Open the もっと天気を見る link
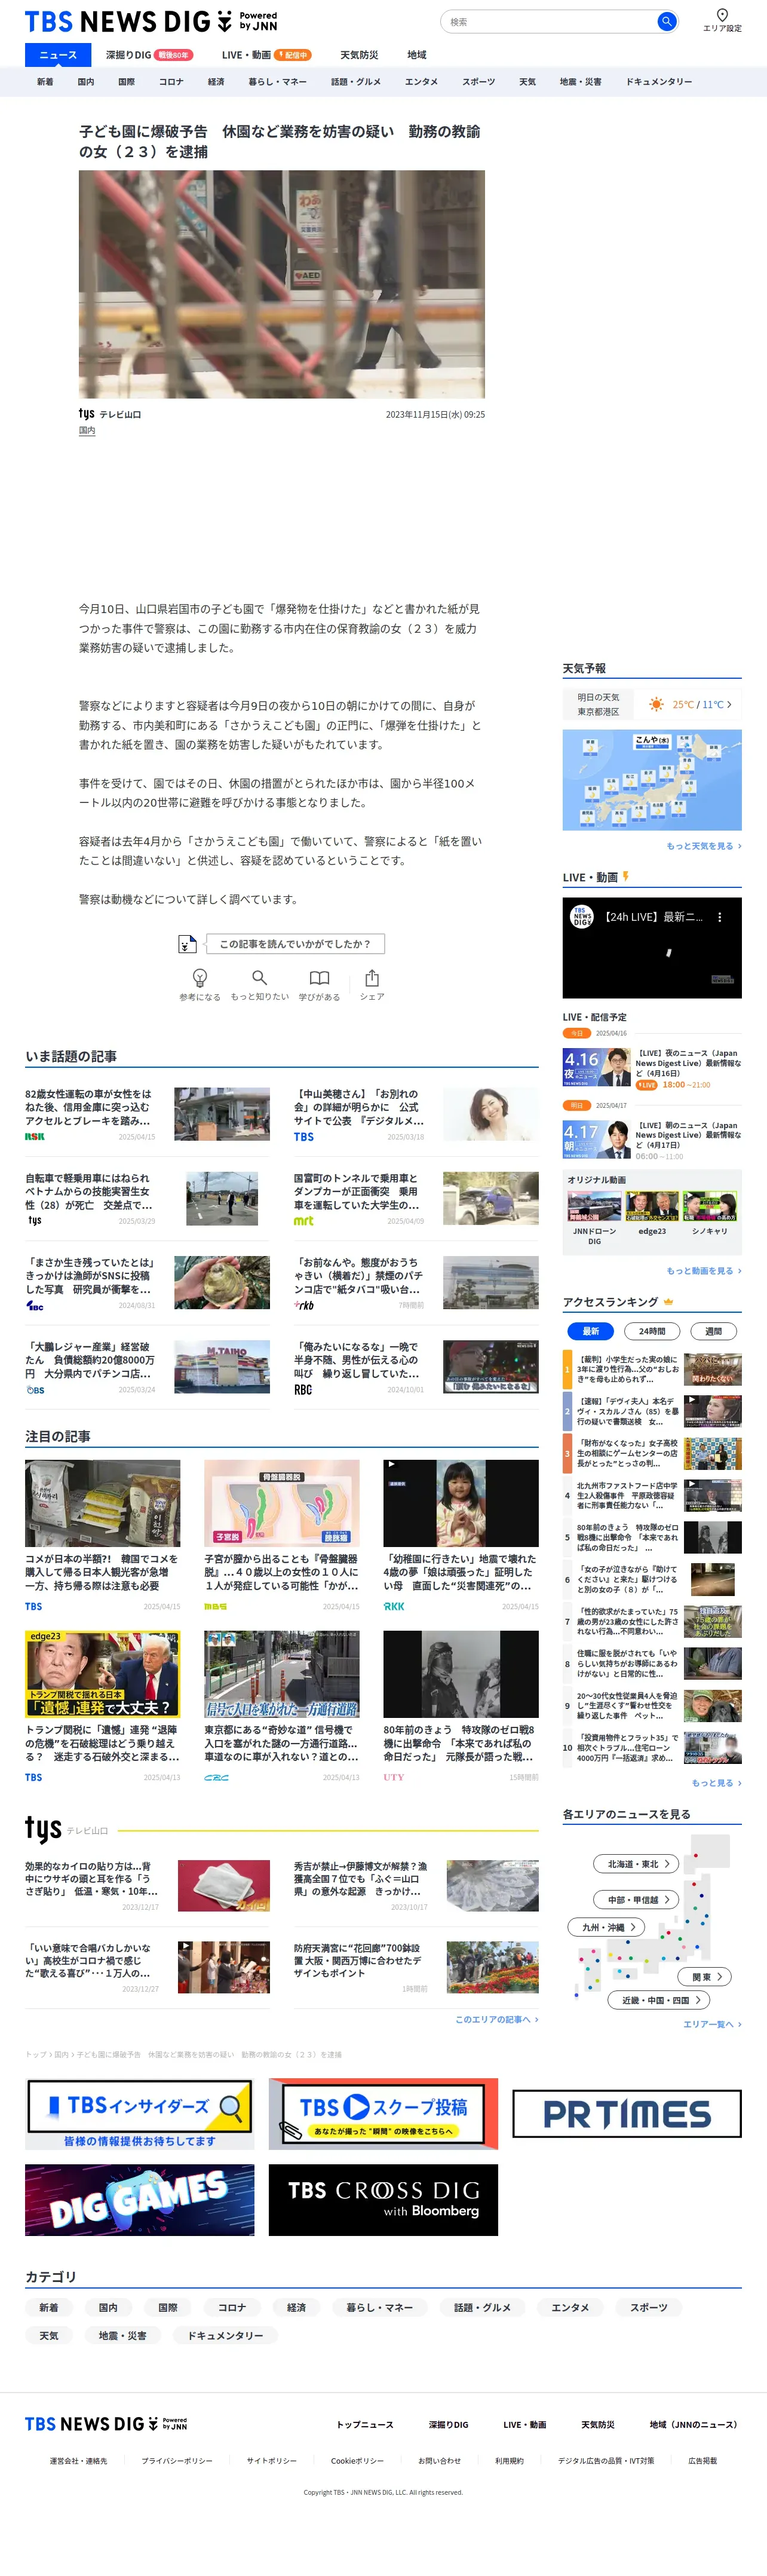767x2576 pixels. point(704,846)
